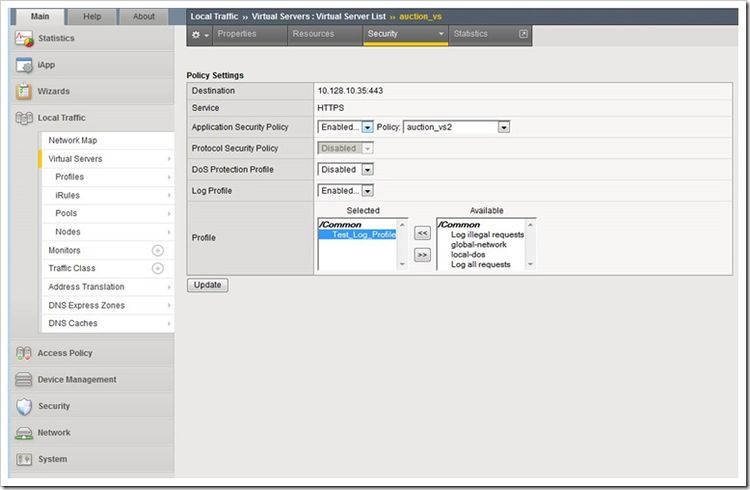Click the iApp sidebar icon
The width and height of the screenshot is (750, 490).
point(24,65)
